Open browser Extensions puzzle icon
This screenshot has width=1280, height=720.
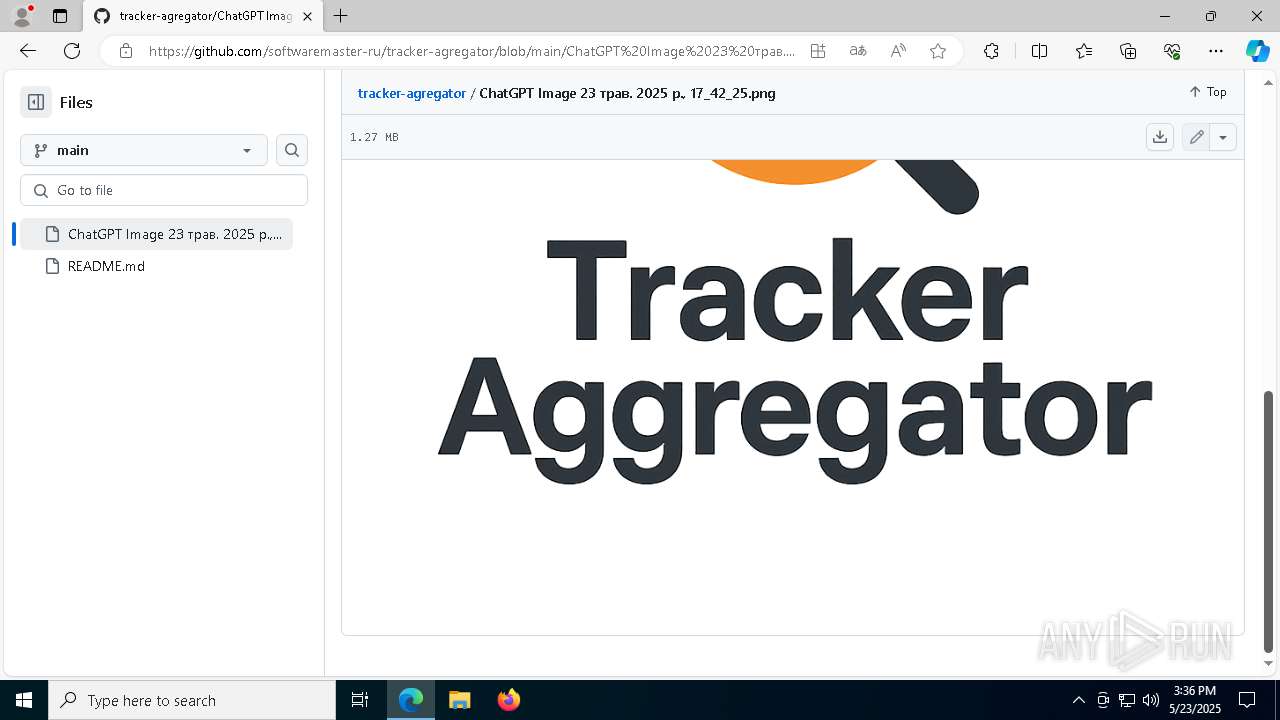pos(991,51)
